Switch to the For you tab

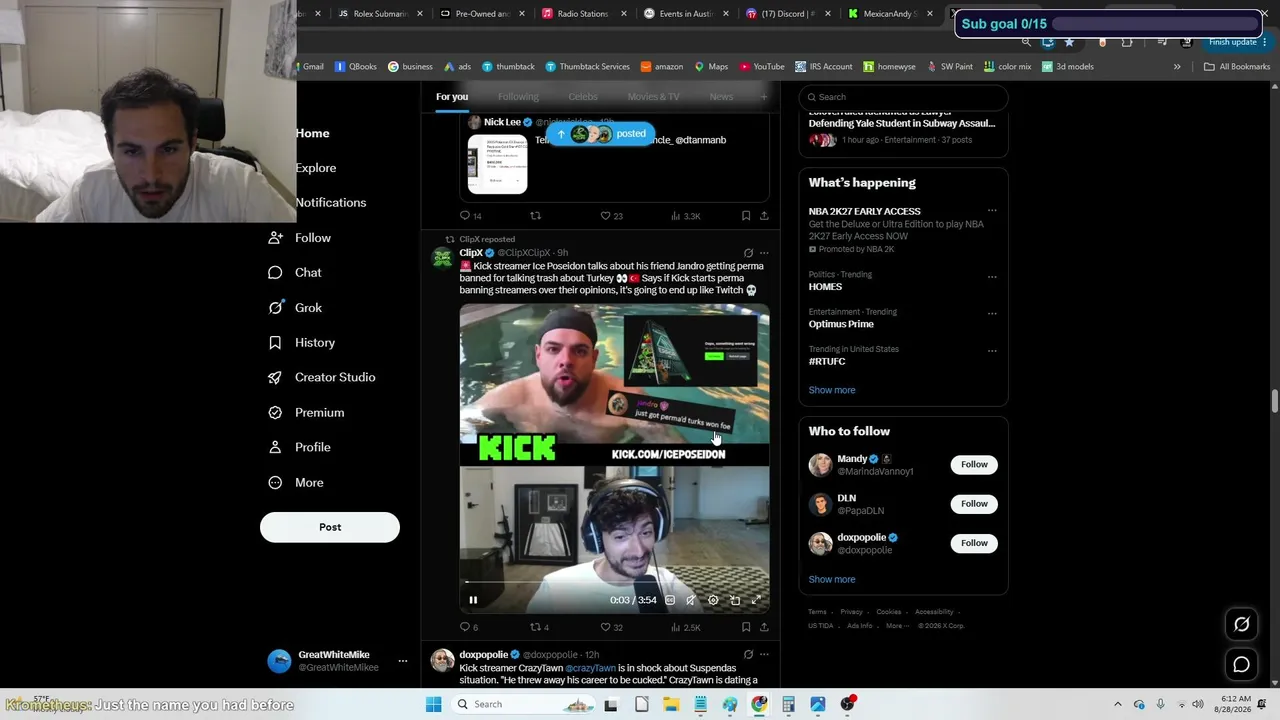[452, 97]
